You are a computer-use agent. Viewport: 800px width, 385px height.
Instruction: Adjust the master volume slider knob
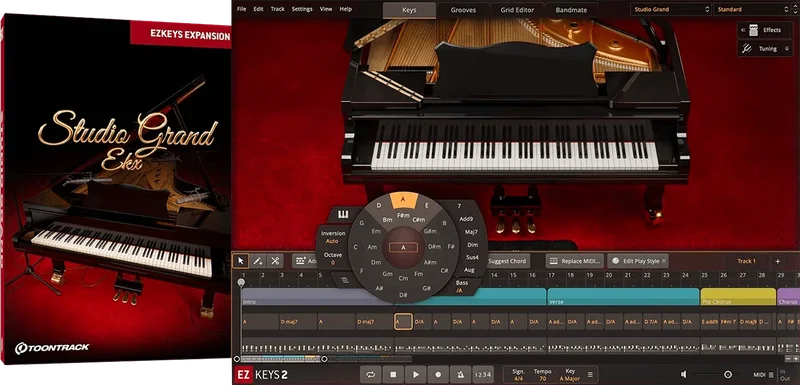click(728, 375)
